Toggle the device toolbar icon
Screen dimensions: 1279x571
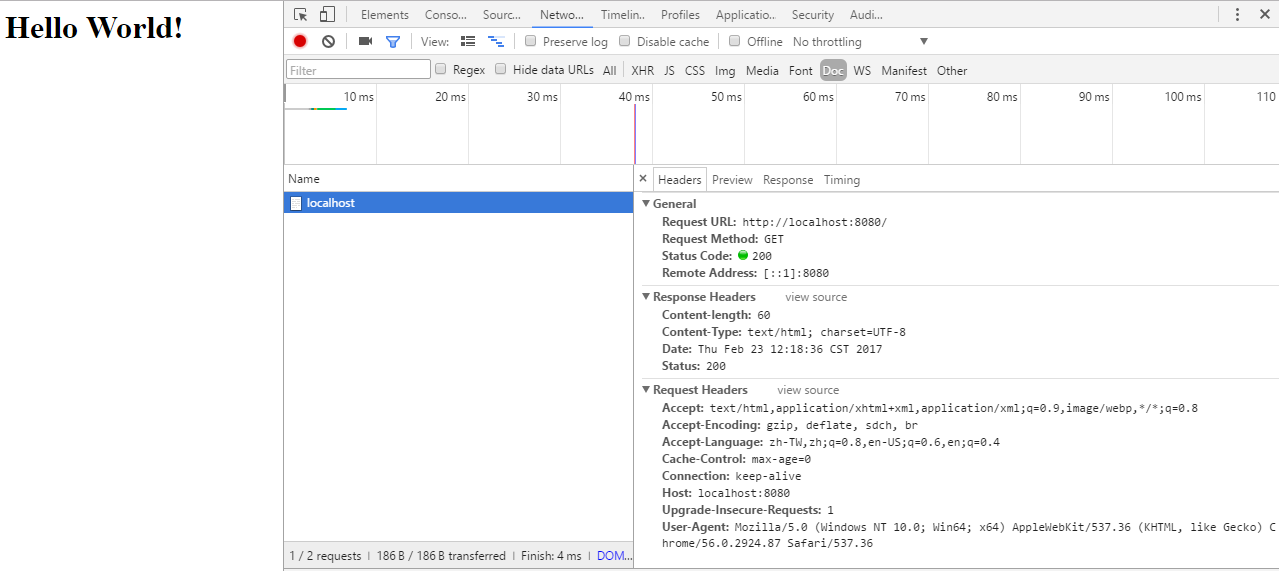[327, 15]
